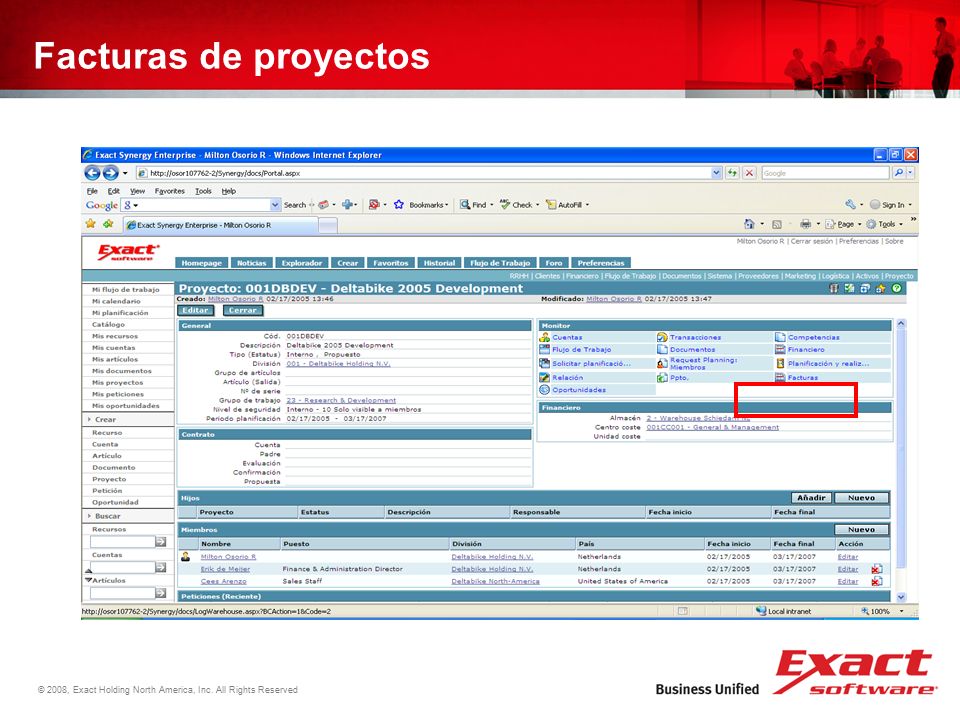Viewport: 960px width, 720px height.
Task: Open the Facturas link in Monitor
Action: coord(803,378)
